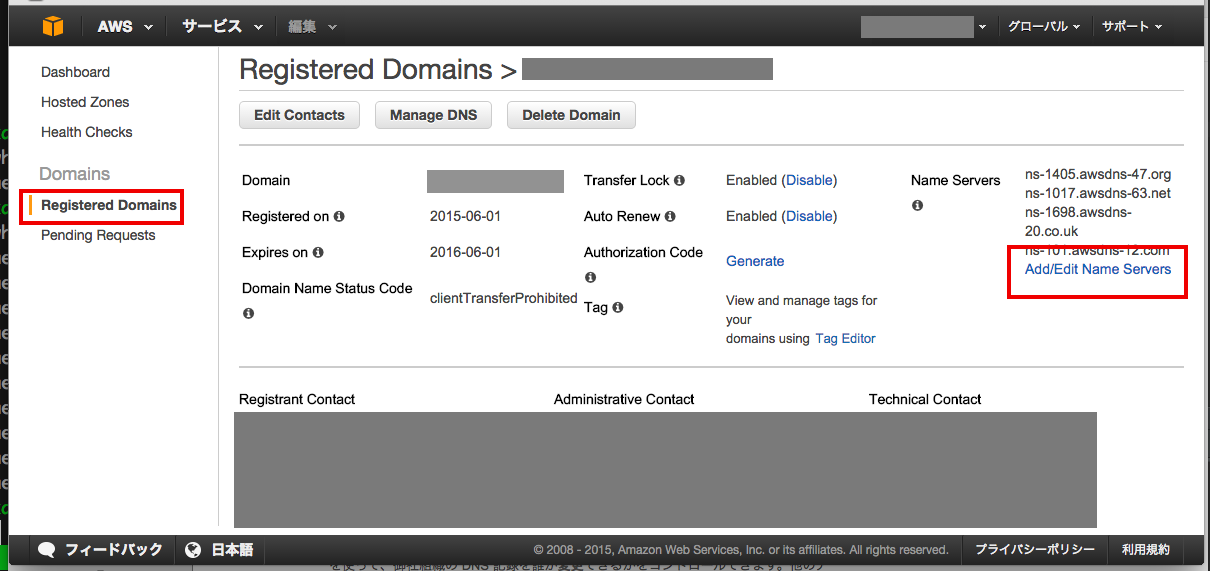Click the Edit Contacts button
Viewport: 1210px width, 571px height.
coord(300,115)
